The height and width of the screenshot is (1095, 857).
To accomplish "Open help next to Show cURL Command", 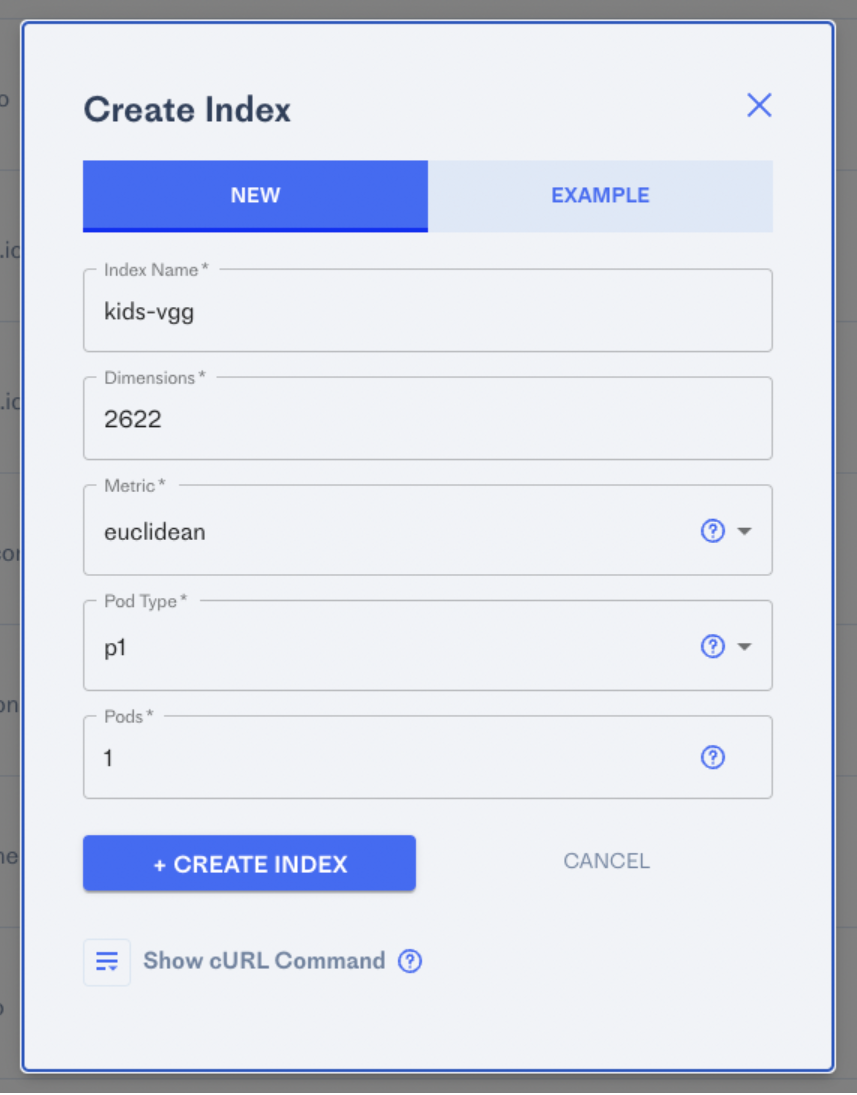I will click(410, 962).
